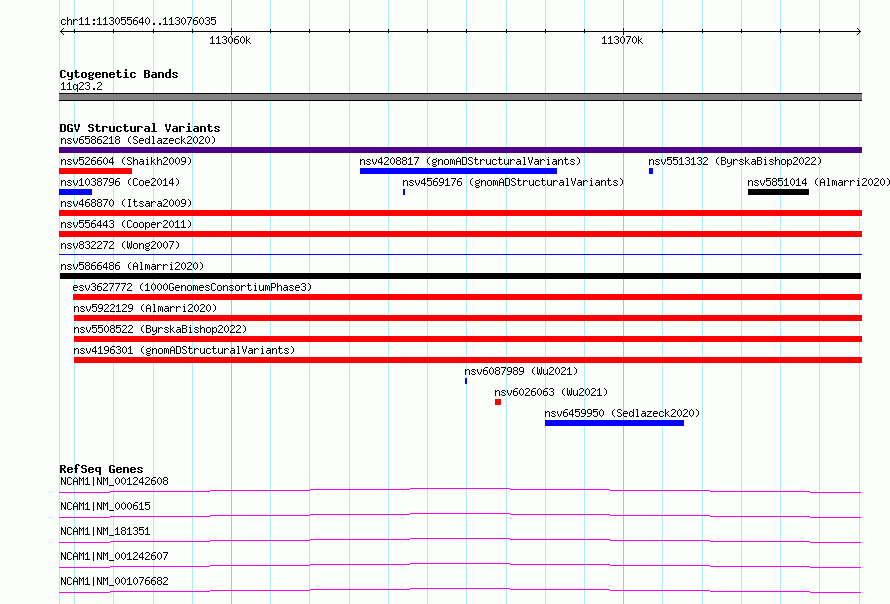The width and height of the screenshot is (890, 604).
Task: Select nsv5866486 (Almarri2020) variant label
Action: (132, 266)
